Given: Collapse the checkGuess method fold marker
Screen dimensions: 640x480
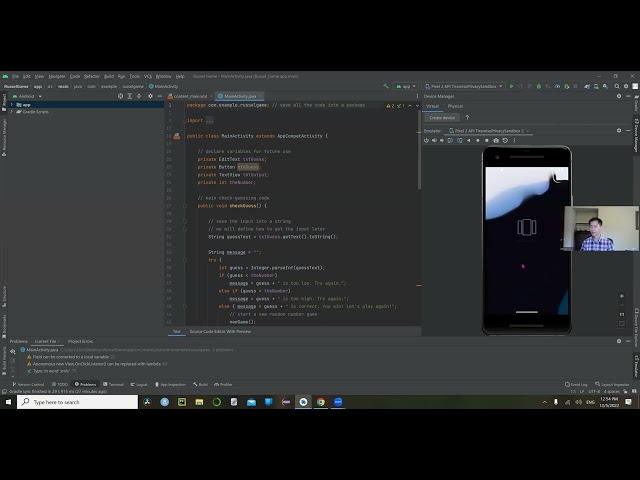Looking at the screenshot, I should (184, 206).
